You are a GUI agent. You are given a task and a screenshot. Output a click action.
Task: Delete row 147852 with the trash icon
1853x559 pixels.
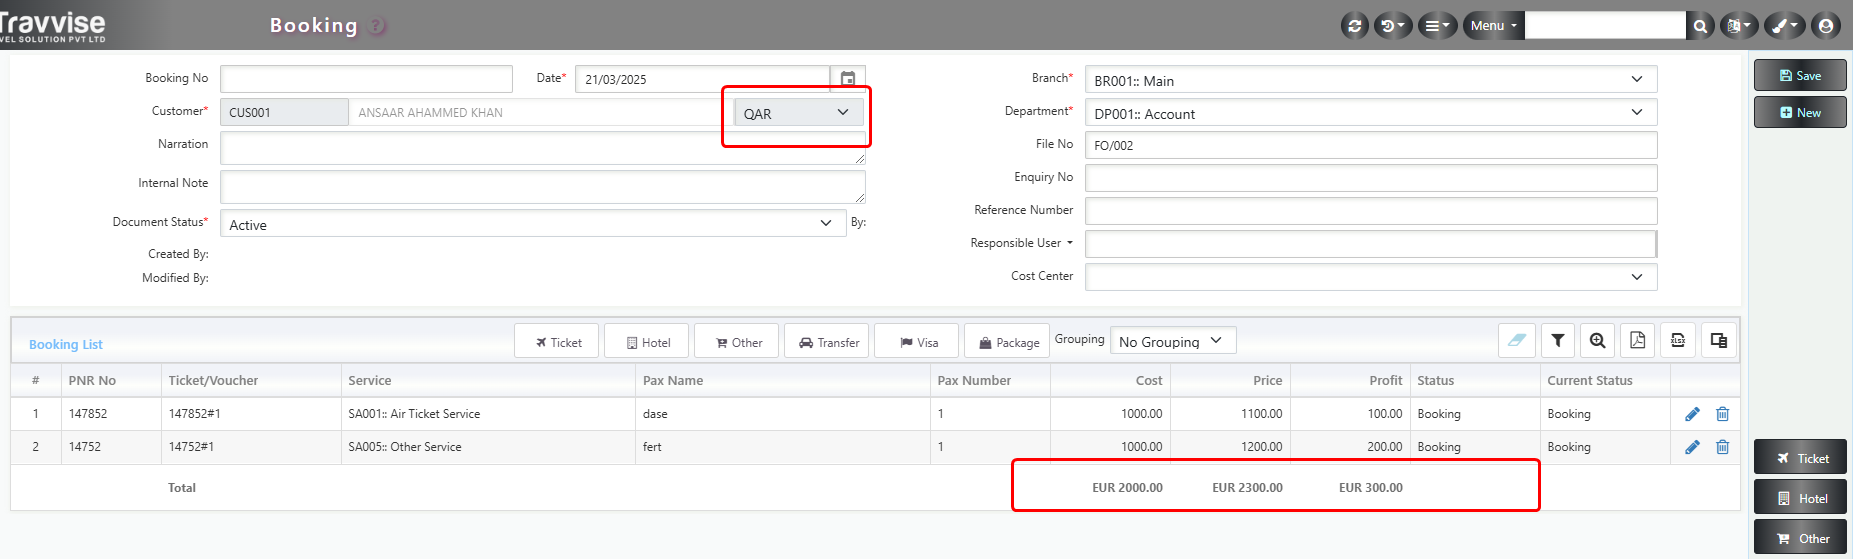(x=1722, y=414)
